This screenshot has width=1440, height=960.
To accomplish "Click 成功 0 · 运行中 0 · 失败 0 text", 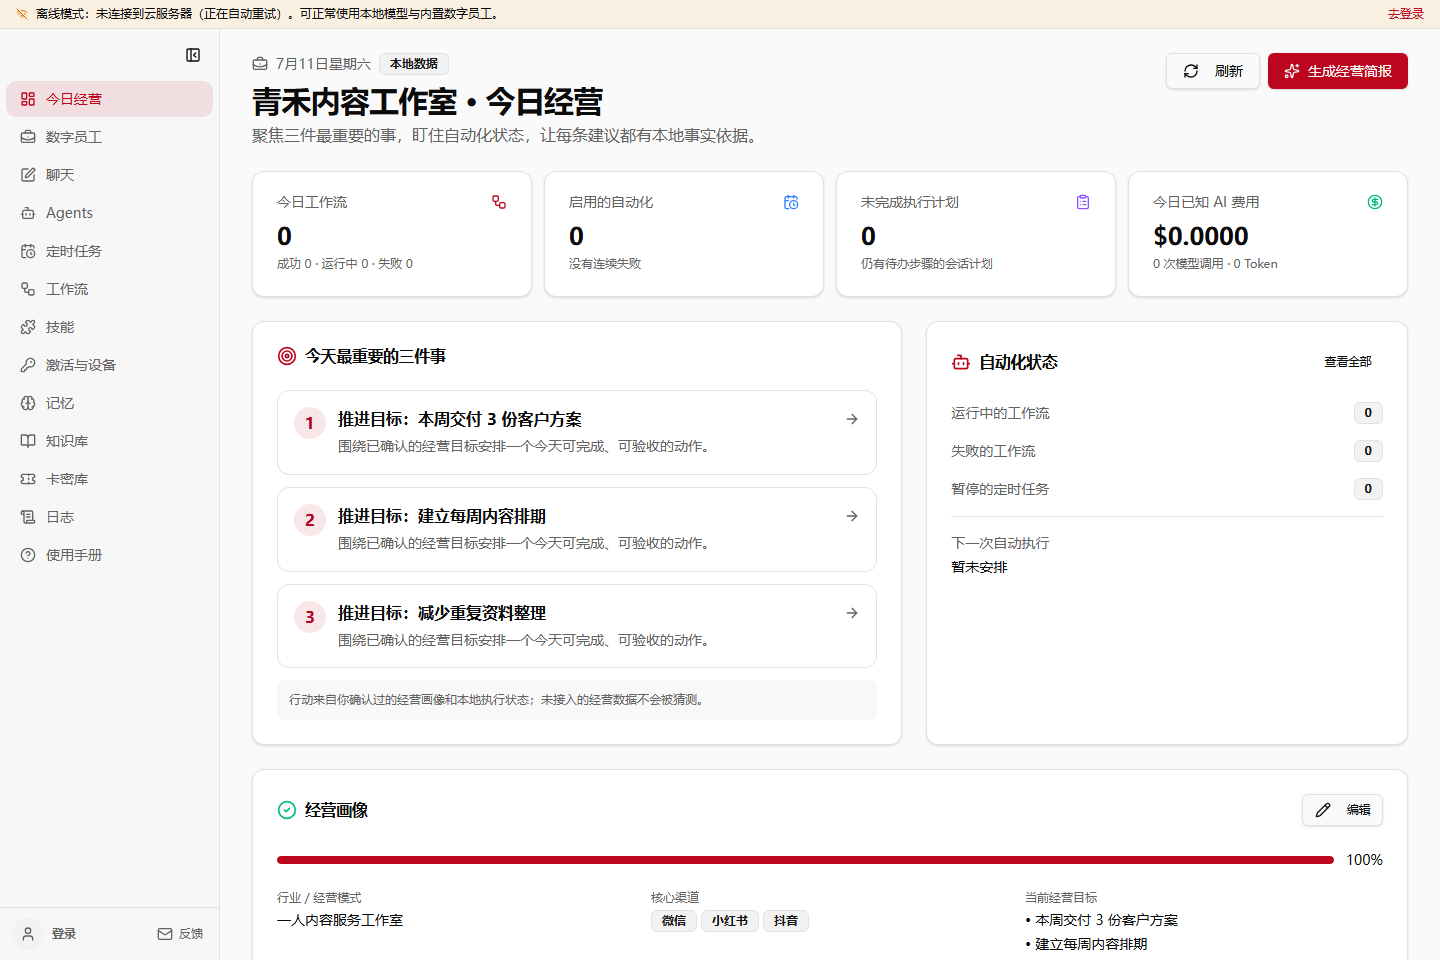I will click(x=345, y=264).
